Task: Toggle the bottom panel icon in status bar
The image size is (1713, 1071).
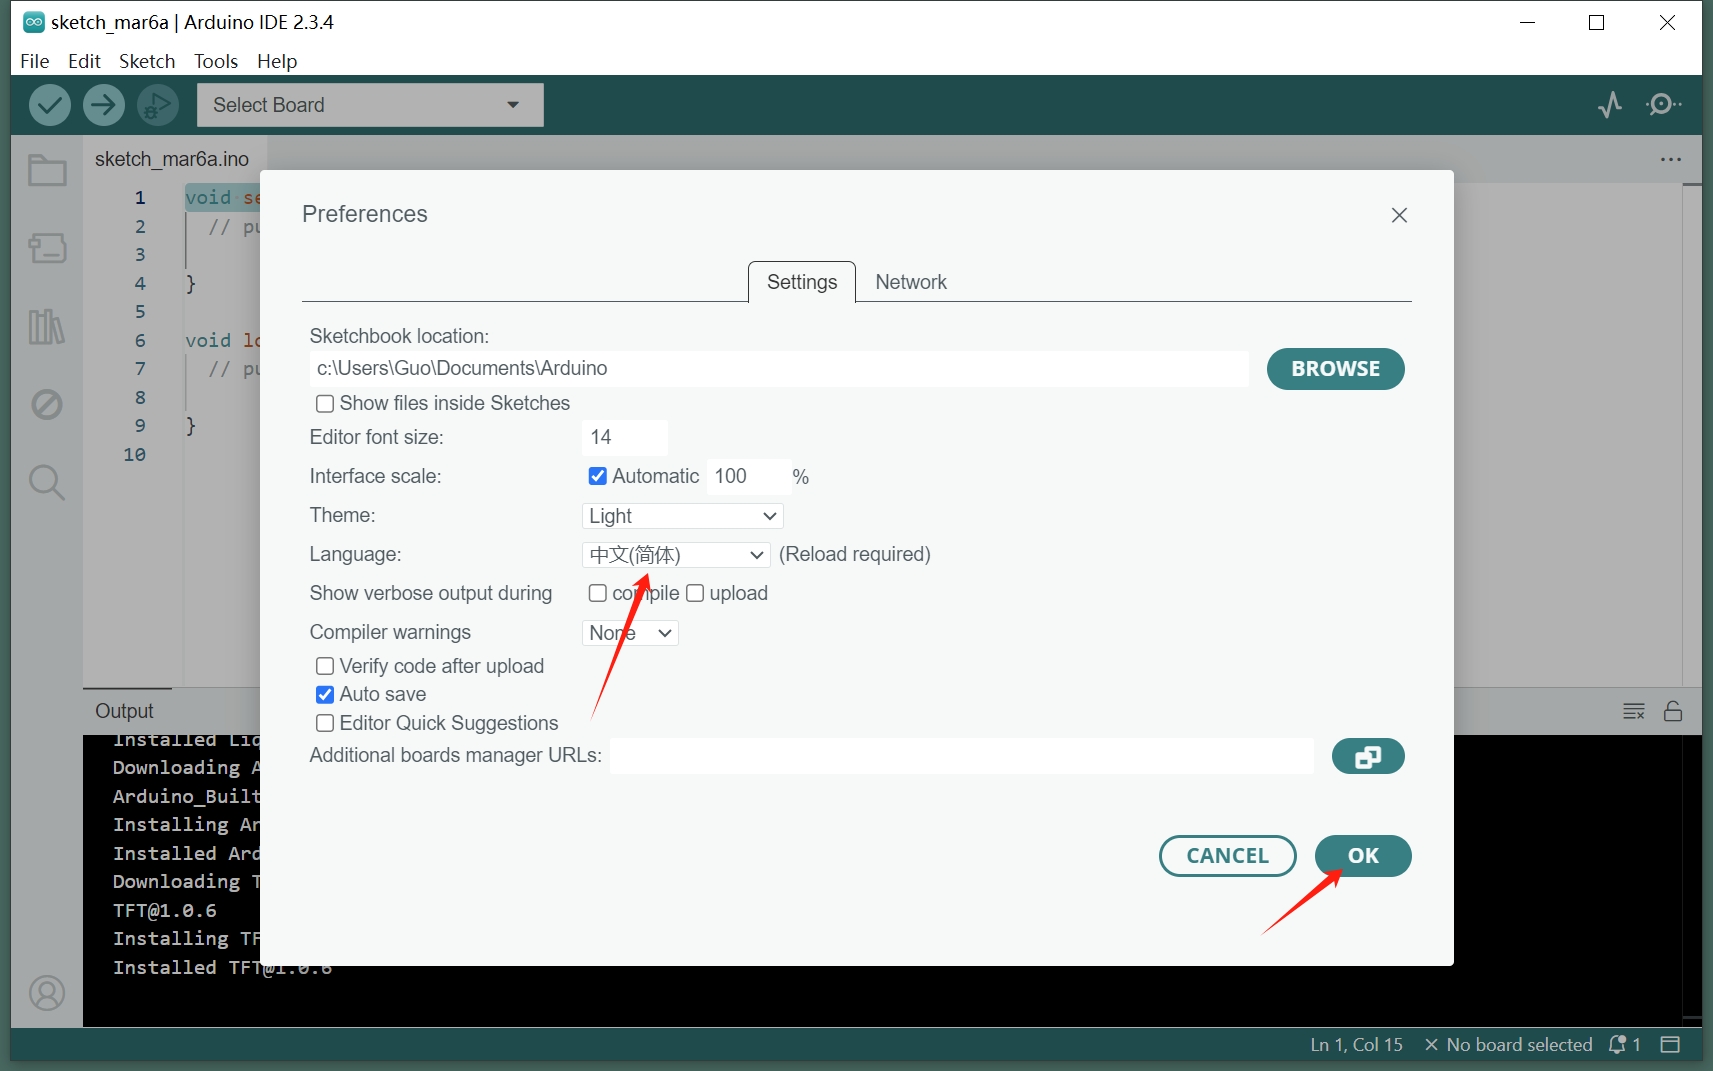Action: [1670, 1044]
